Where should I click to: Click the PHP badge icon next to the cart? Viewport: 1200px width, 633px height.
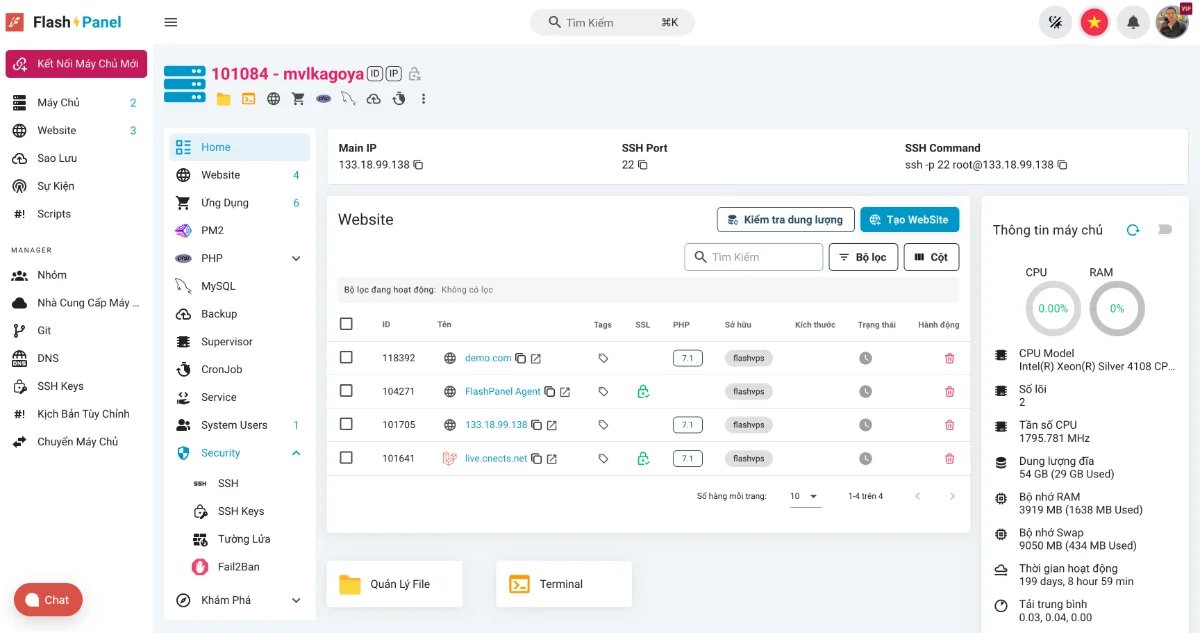coord(323,98)
